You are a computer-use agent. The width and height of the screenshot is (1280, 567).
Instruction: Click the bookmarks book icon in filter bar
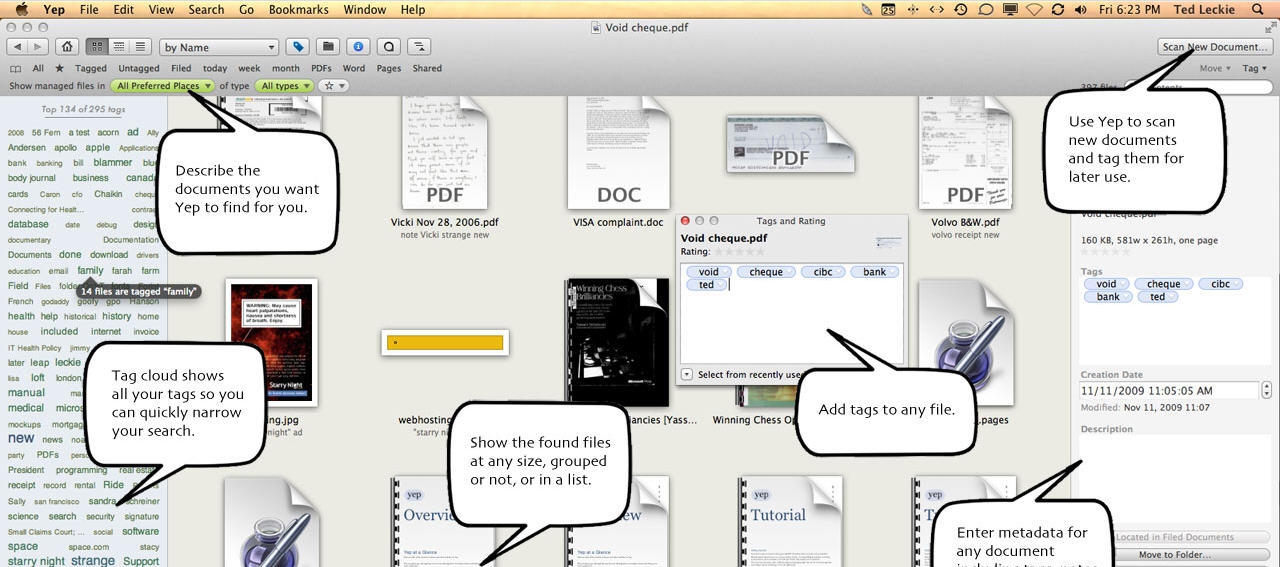(x=13, y=69)
